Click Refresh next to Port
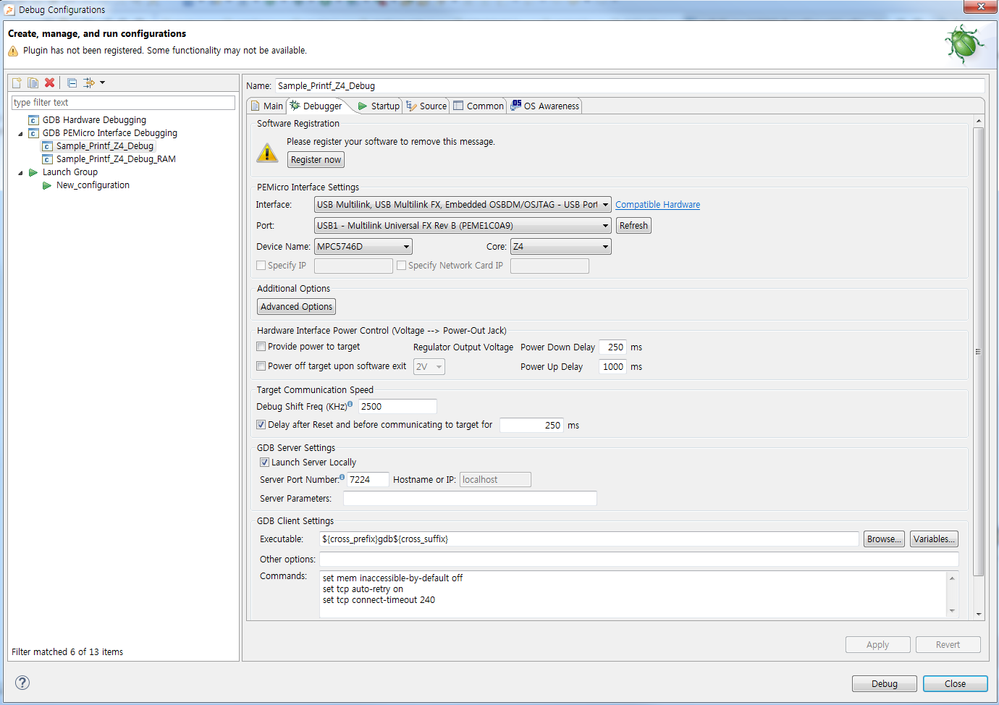Image resolution: width=999 pixels, height=705 pixels. tap(633, 225)
